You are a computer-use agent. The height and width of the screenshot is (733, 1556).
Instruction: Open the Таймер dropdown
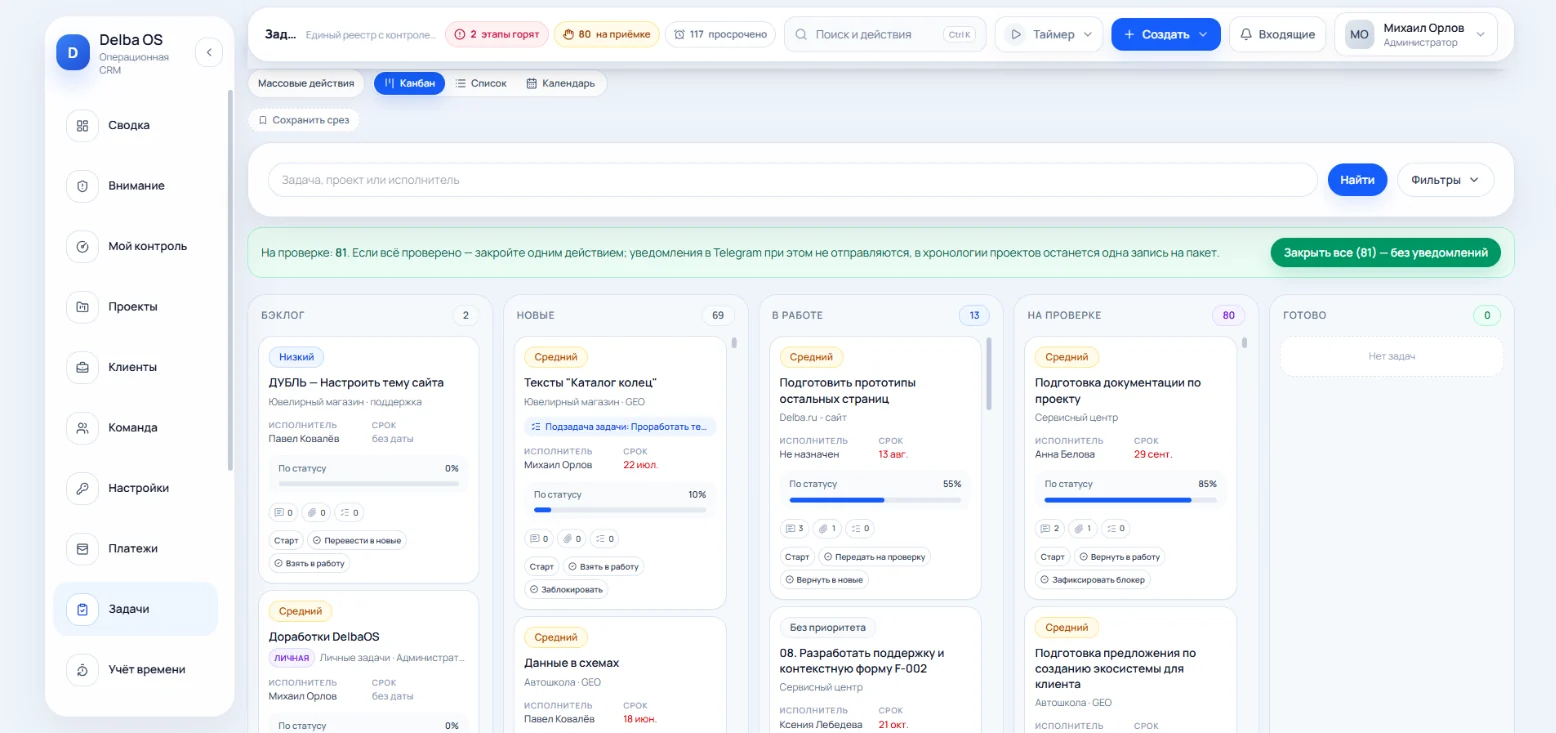[1049, 34]
